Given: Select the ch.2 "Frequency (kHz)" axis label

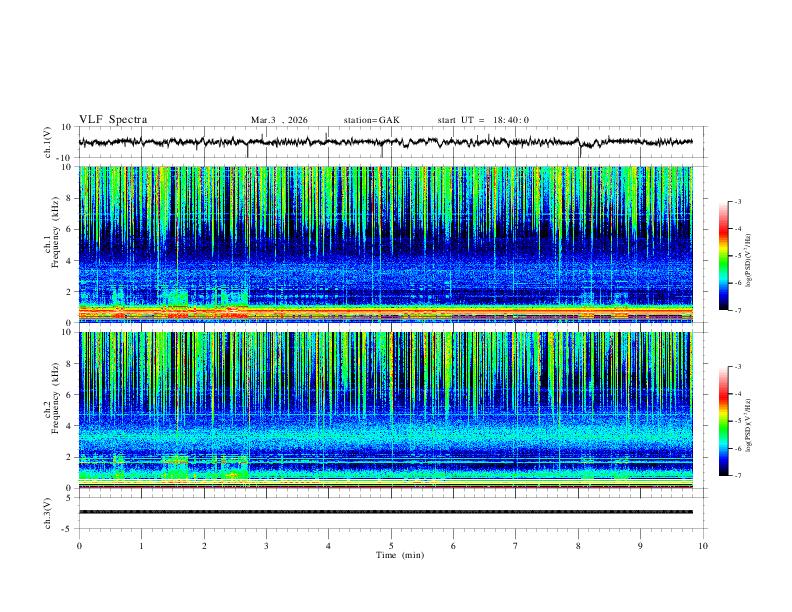Looking at the screenshot, I should (56, 396).
